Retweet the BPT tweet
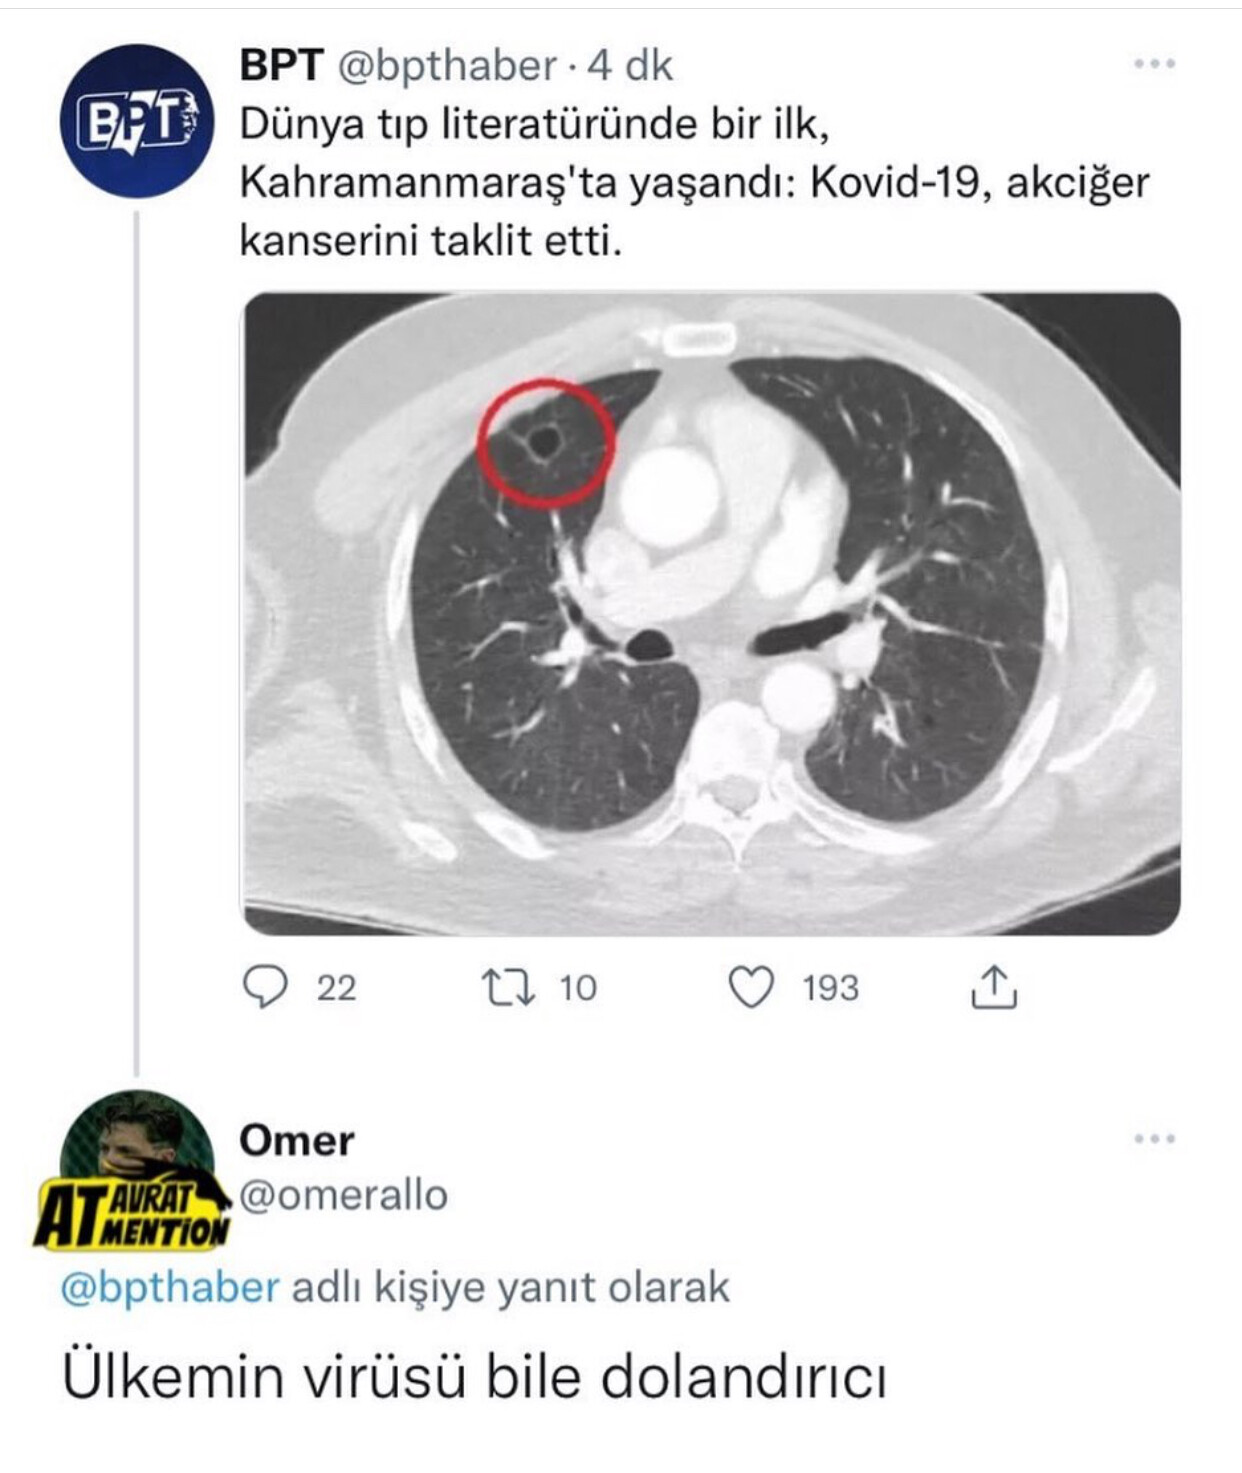Screen dimensions: 1242x1473 (x=508, y=988)
